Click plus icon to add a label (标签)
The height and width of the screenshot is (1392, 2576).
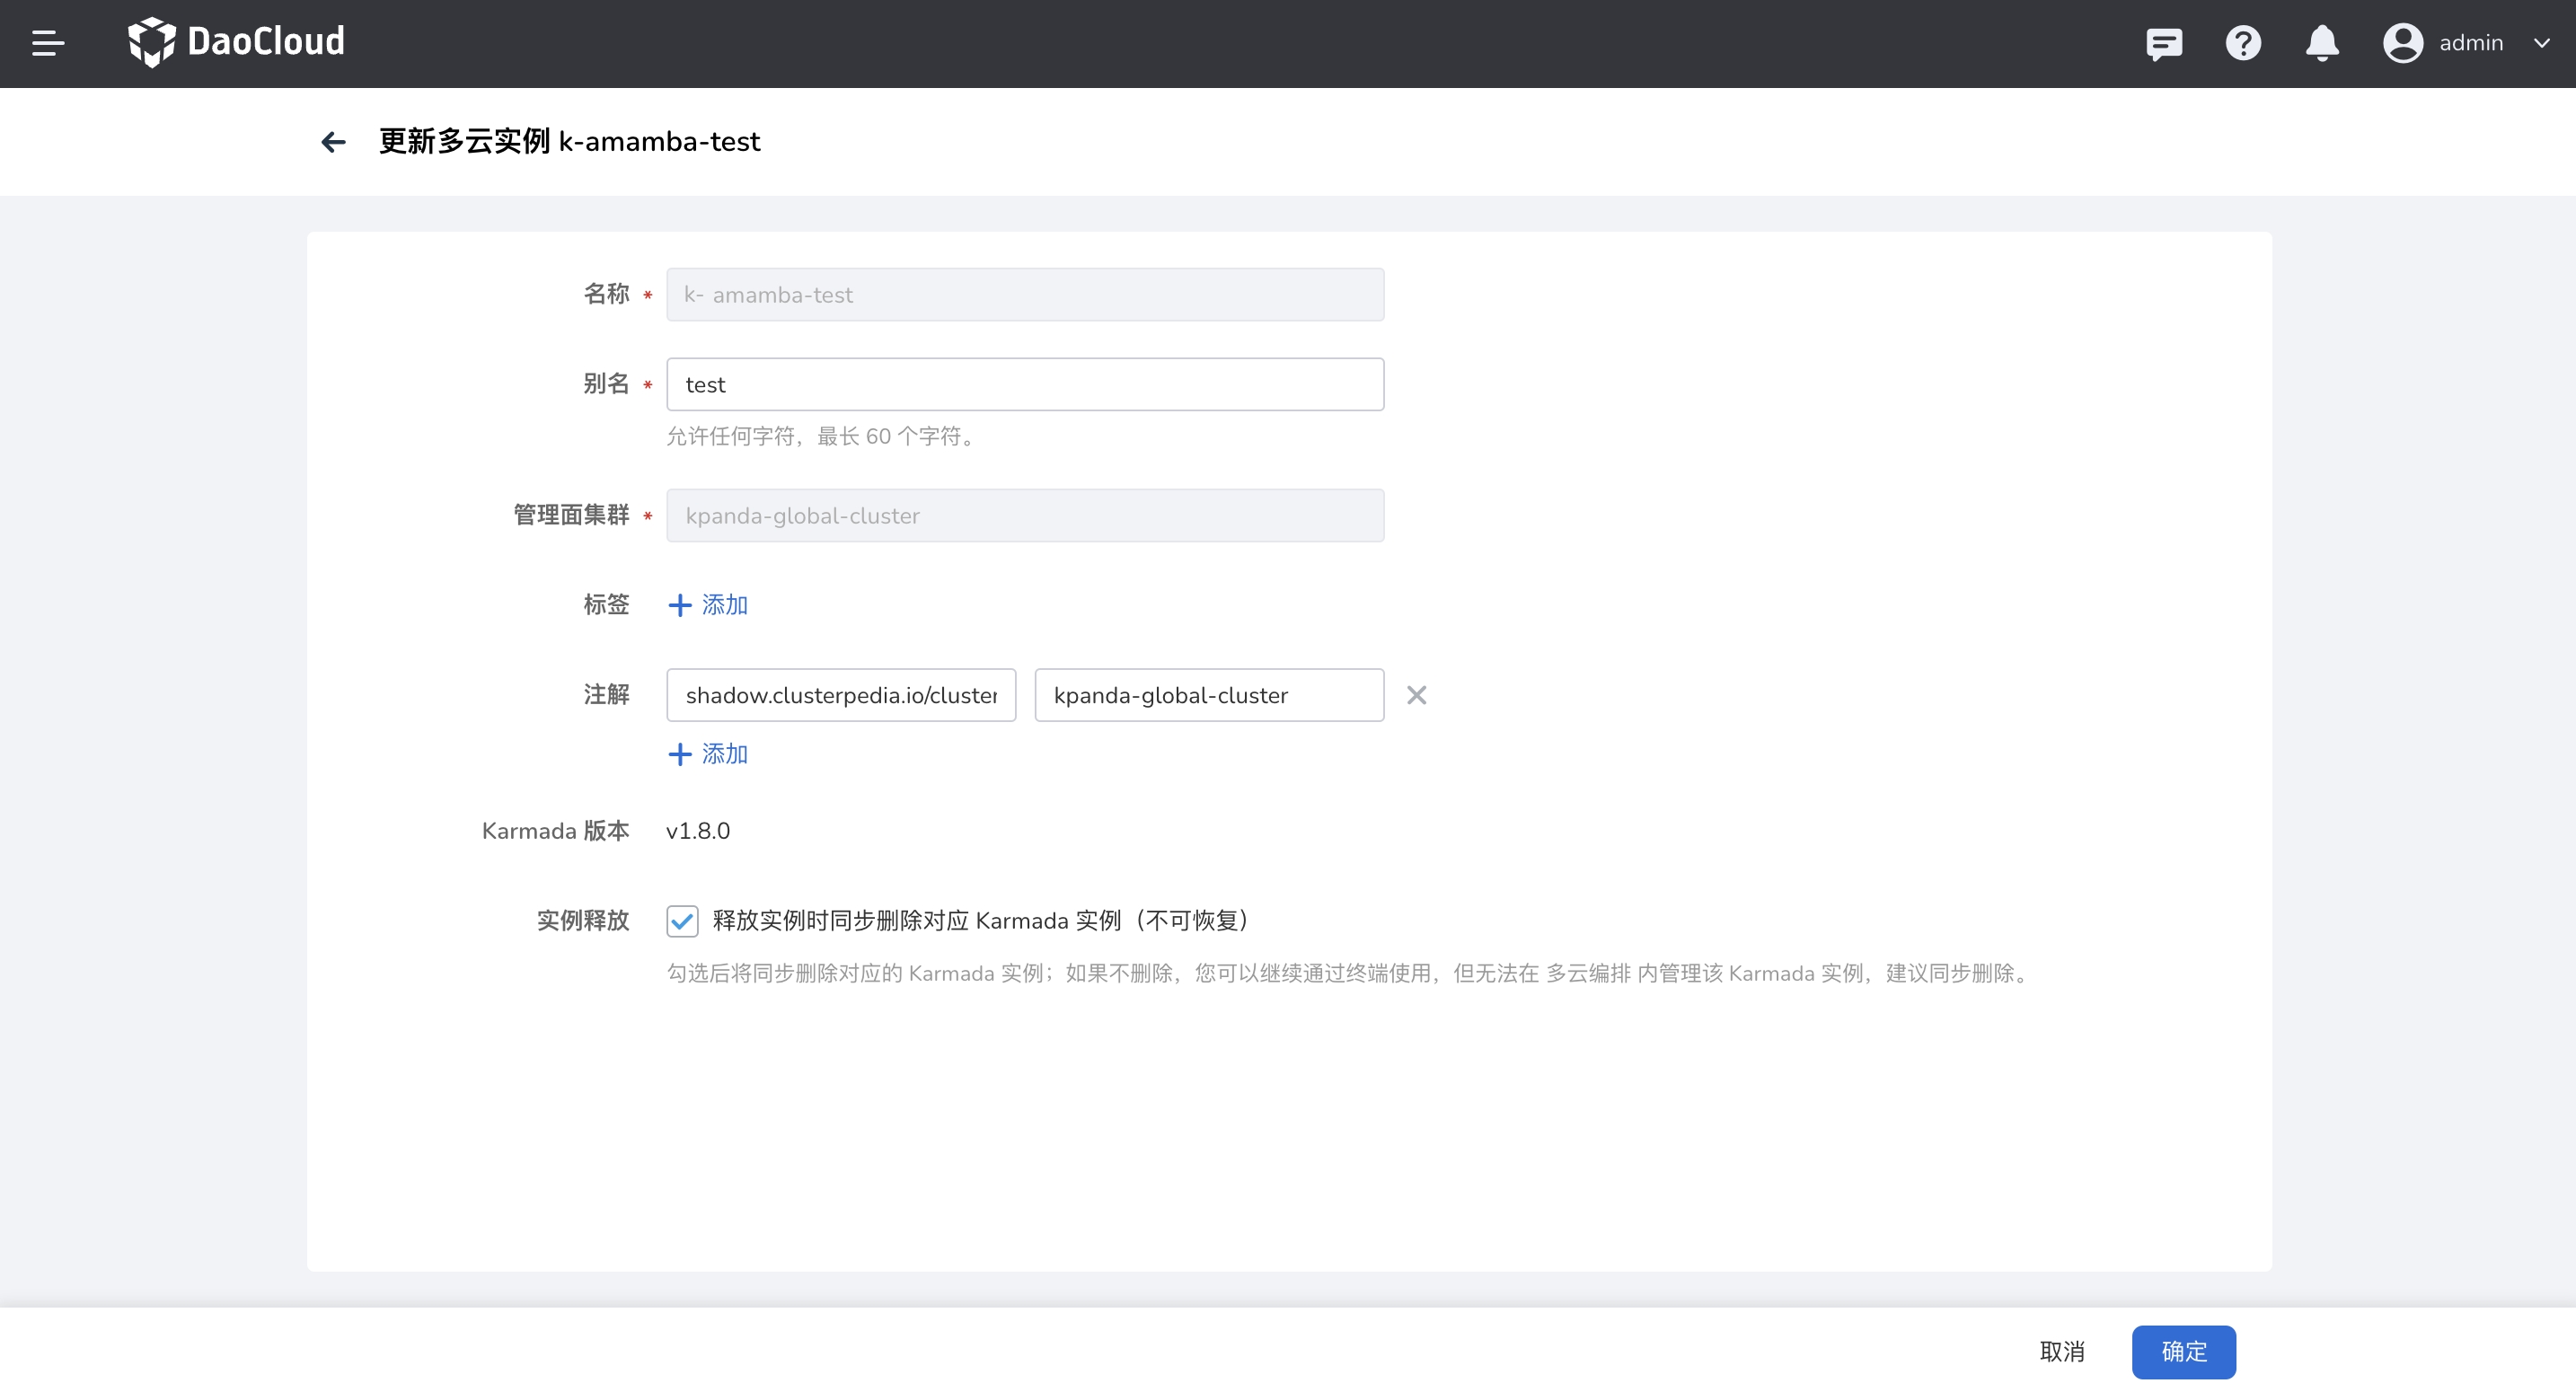pyautogui.click(x=680, y=605)
